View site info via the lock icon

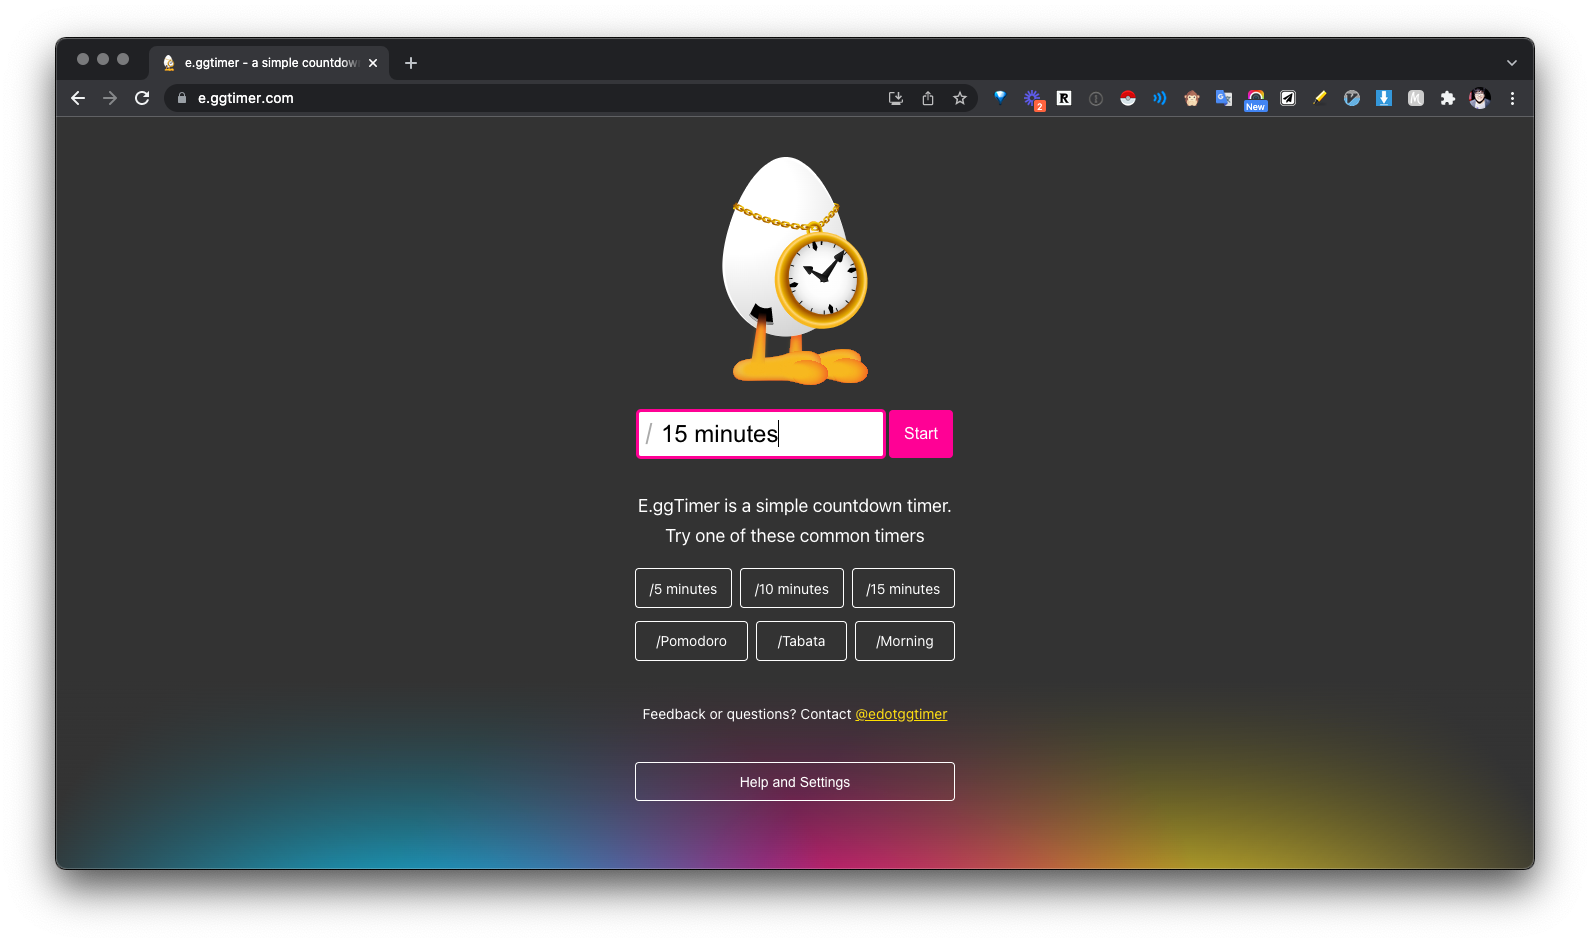pyautogui.click(x=182, y=98)
